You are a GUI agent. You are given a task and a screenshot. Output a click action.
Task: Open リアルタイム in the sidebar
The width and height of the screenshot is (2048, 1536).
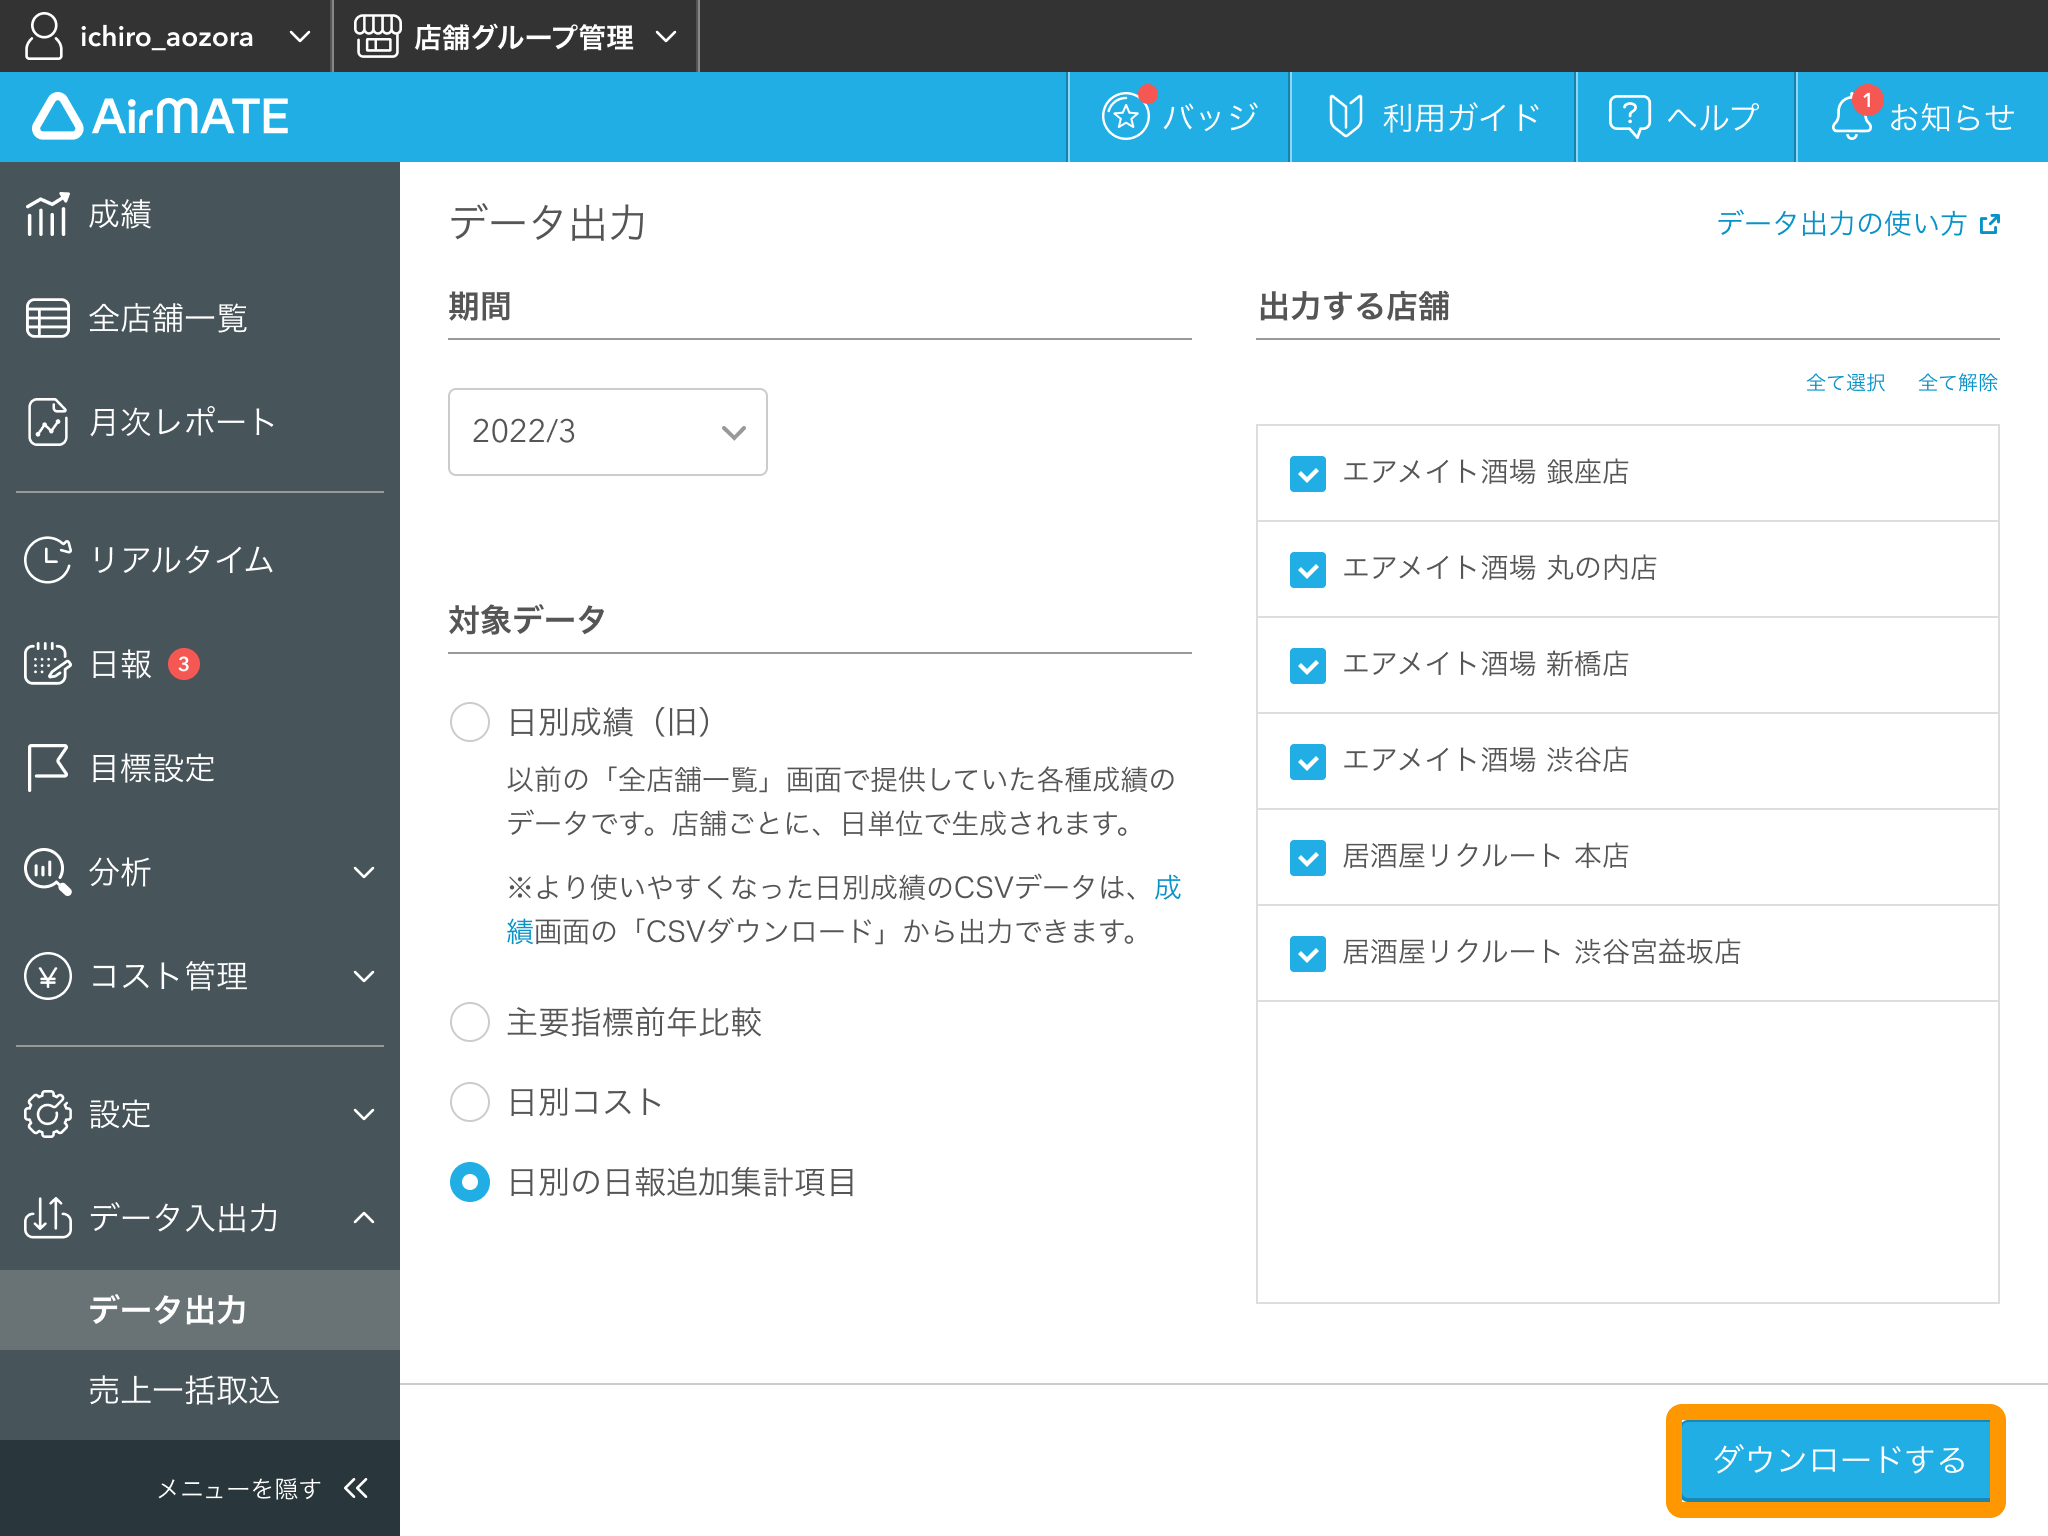click(x=200, y=559)
